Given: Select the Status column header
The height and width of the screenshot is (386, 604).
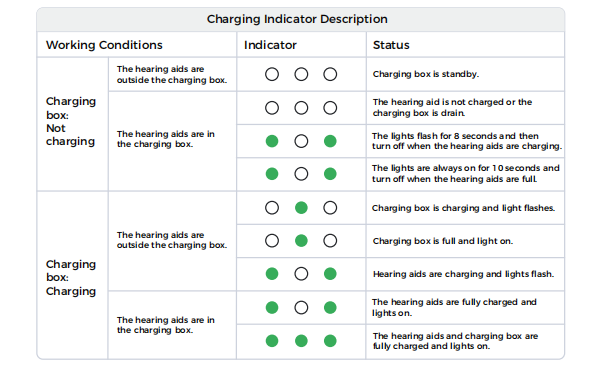Looking at the screenshot, I should (x=391, y=45).
